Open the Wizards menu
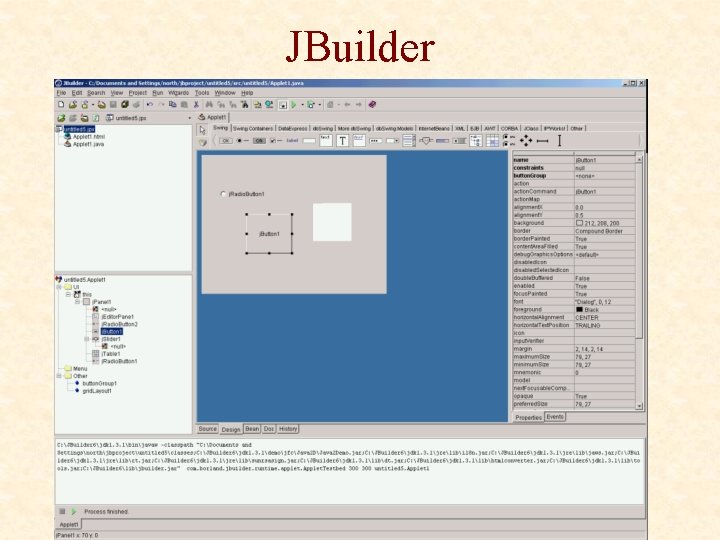This screenshot has height=540, width=720. point(179,93)
